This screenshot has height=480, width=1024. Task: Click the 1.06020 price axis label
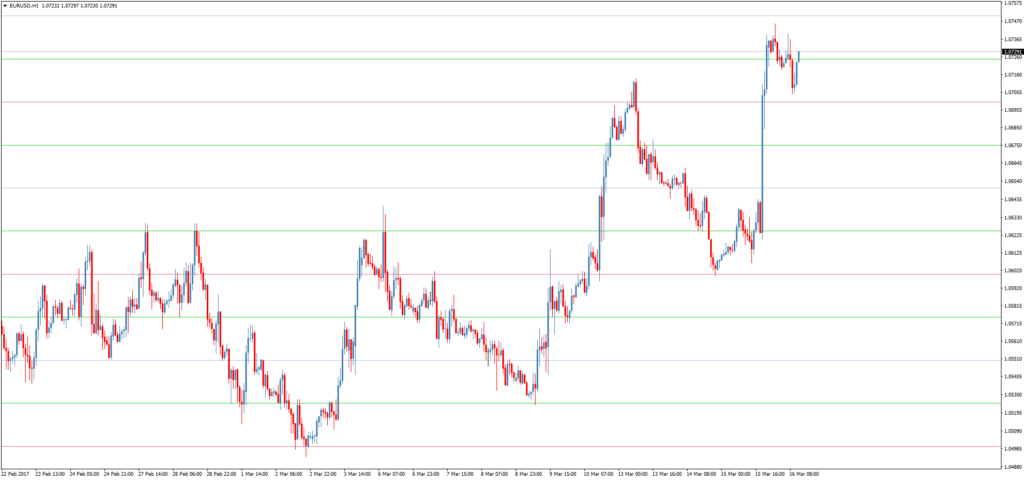[x=1013, y=270]
